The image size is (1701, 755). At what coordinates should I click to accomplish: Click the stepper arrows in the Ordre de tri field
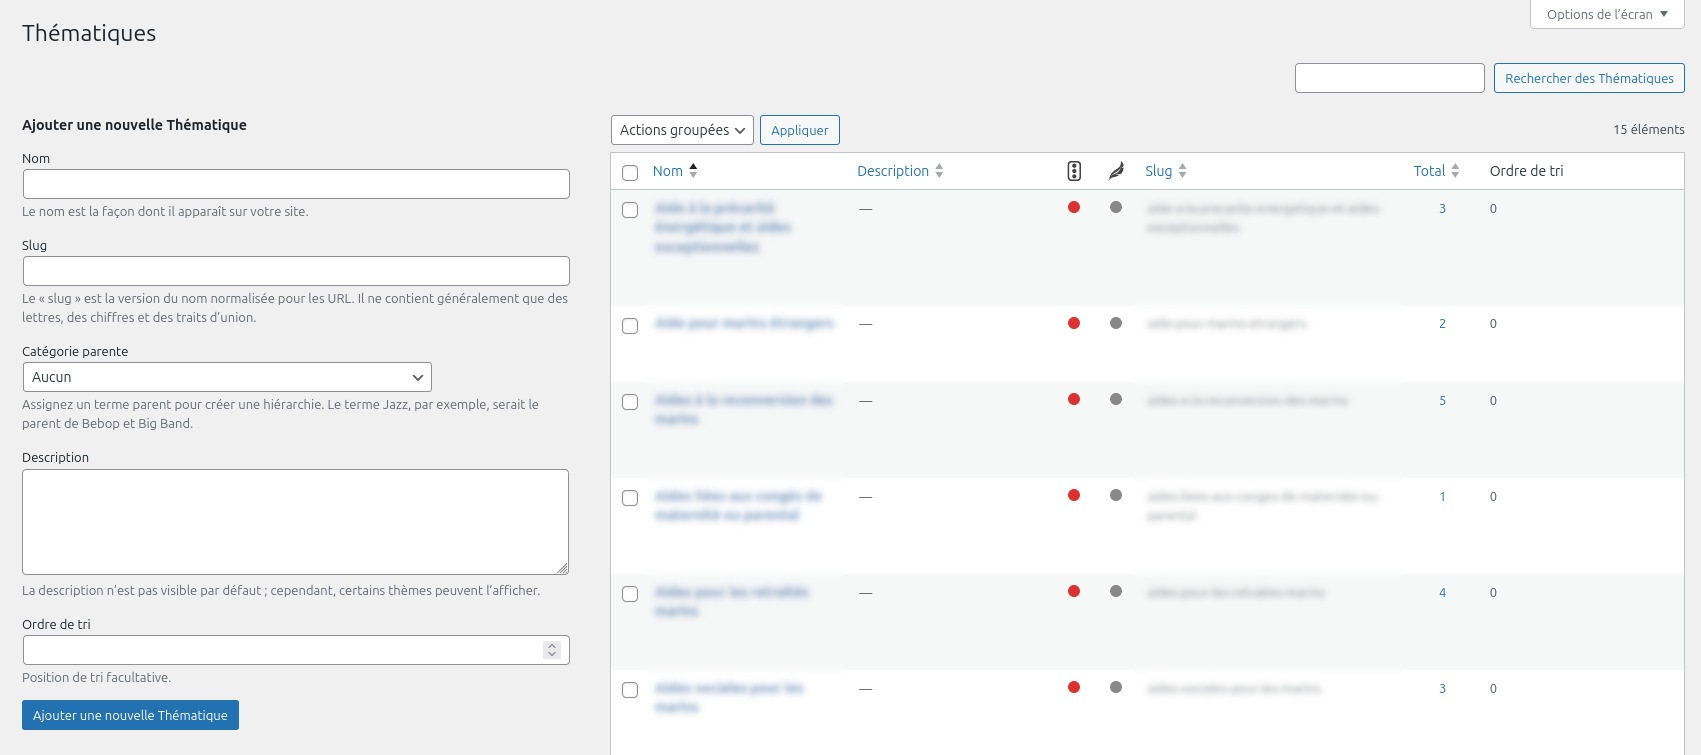pyautogui.click(x=551, y=650)
